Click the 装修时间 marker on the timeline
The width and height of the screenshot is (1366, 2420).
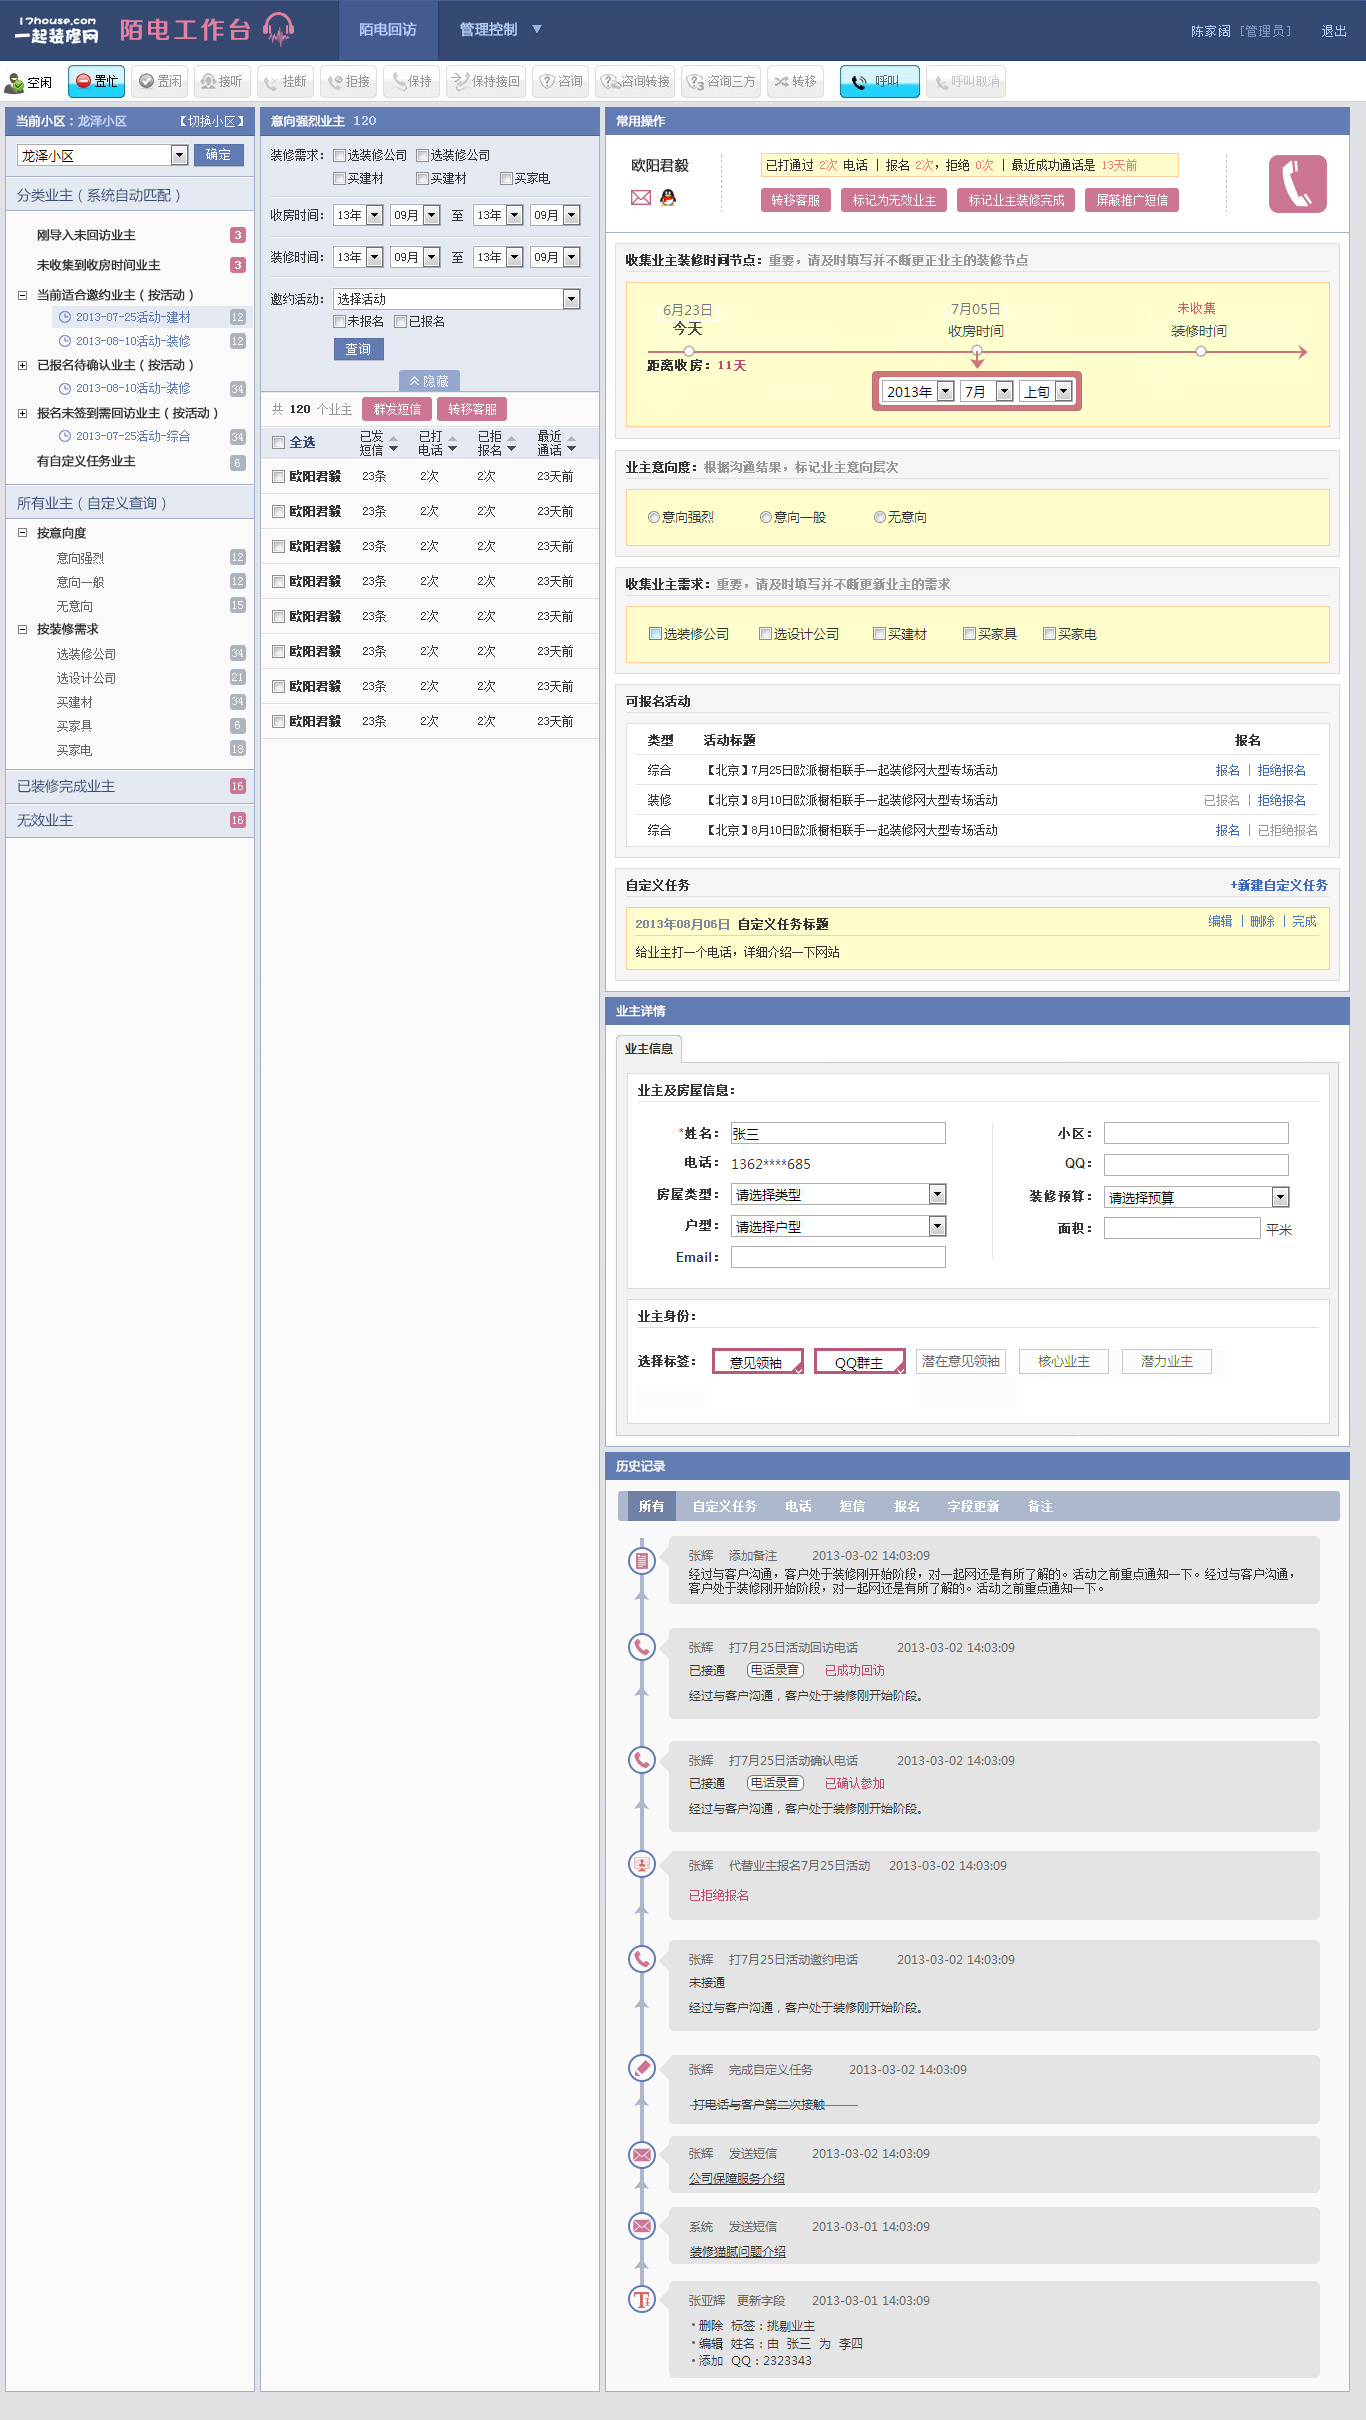click(1200, 351)
